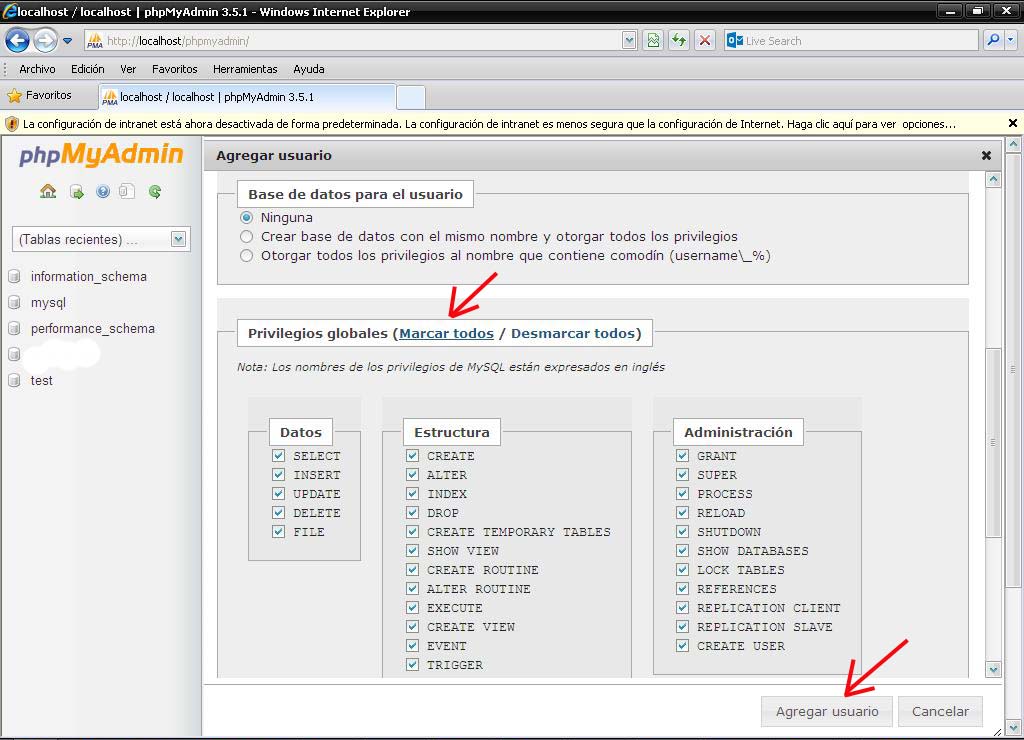The height and width of the screenshot is (740, 1024).
Task: Open the phpMyAdmin help documentation icon
Action: (103, 191)
